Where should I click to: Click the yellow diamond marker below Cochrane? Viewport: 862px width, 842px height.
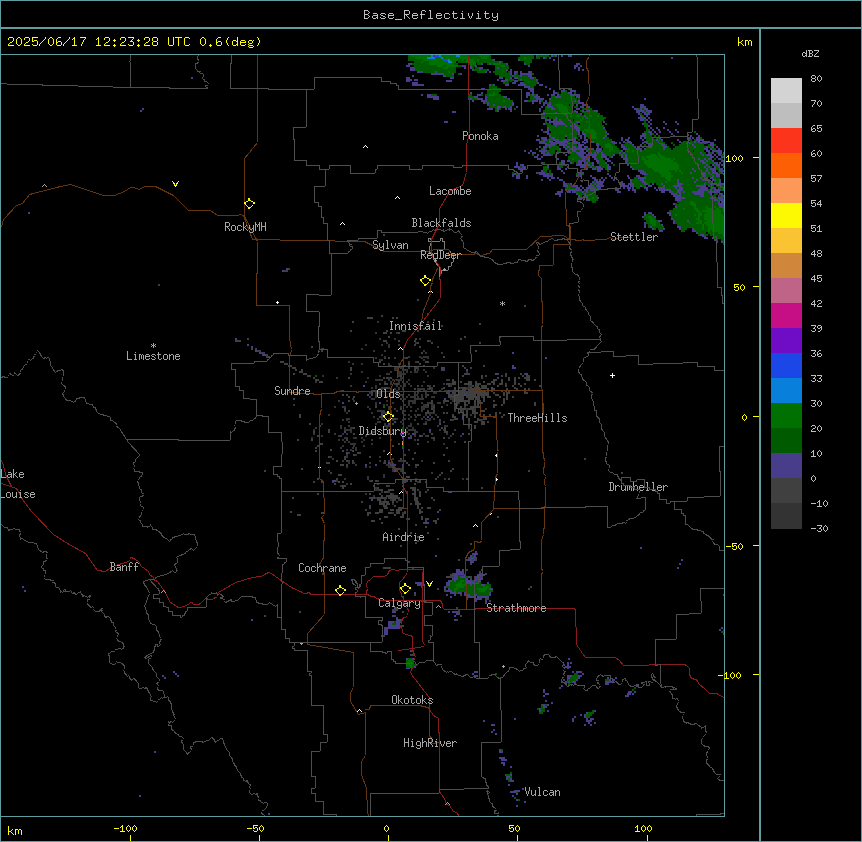340,590
